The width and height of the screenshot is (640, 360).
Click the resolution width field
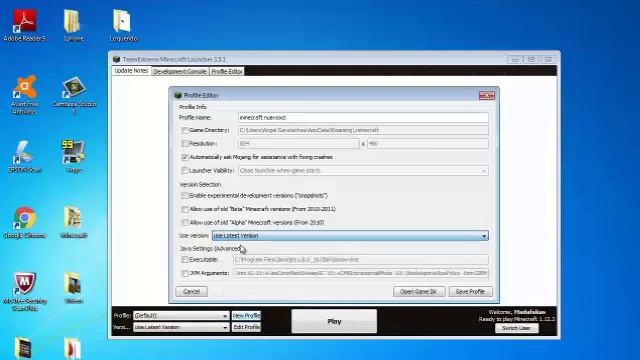coord(299,144)
